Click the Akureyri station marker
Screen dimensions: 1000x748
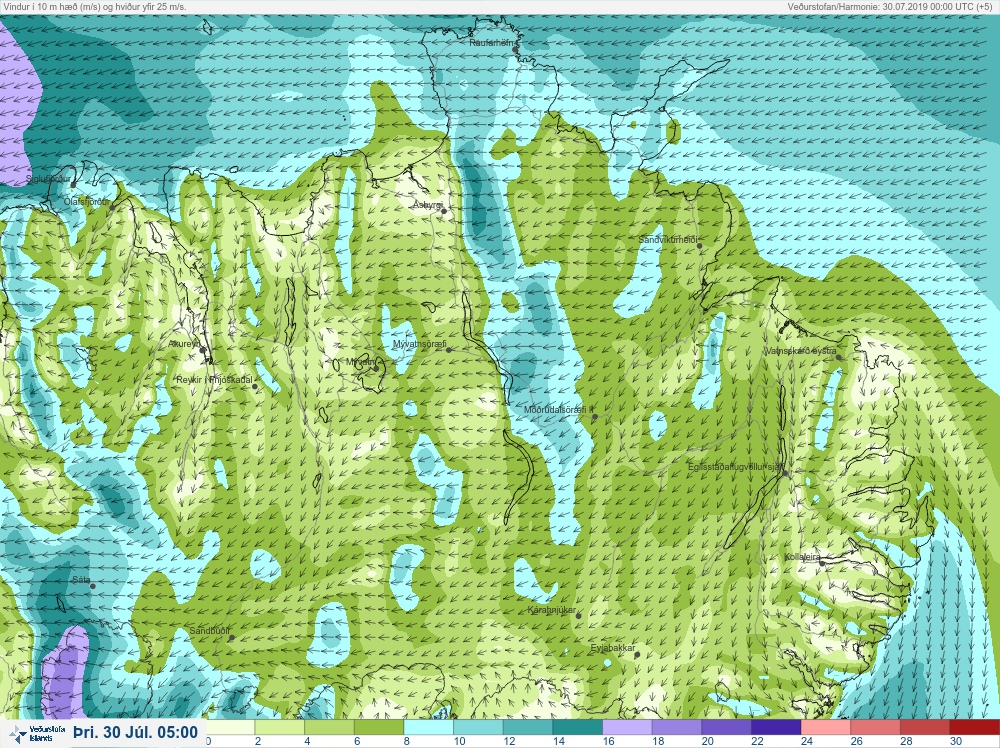click(203, 350)
